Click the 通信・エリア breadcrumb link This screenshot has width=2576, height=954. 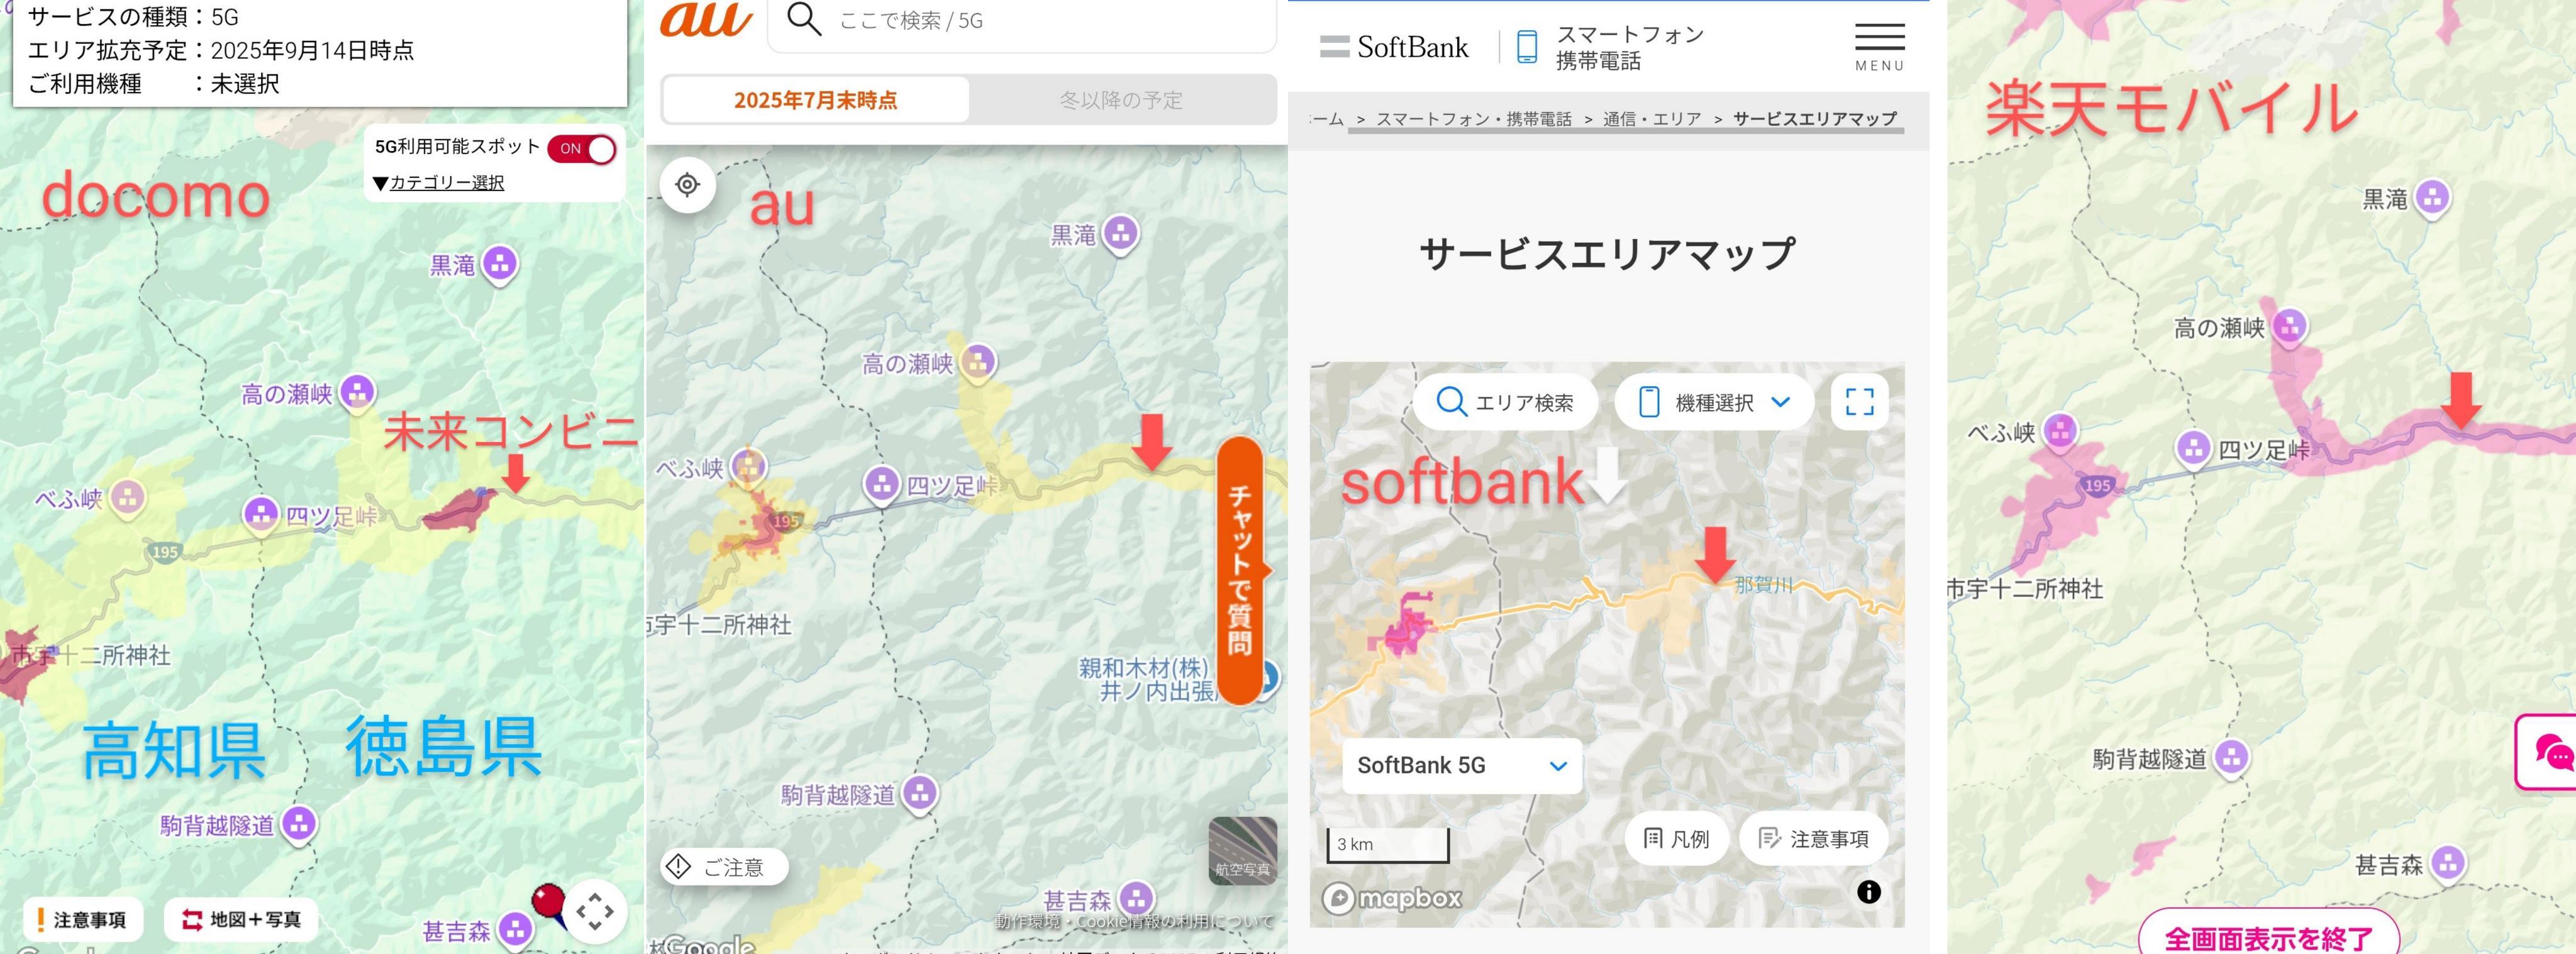(x=1651, y=119)
